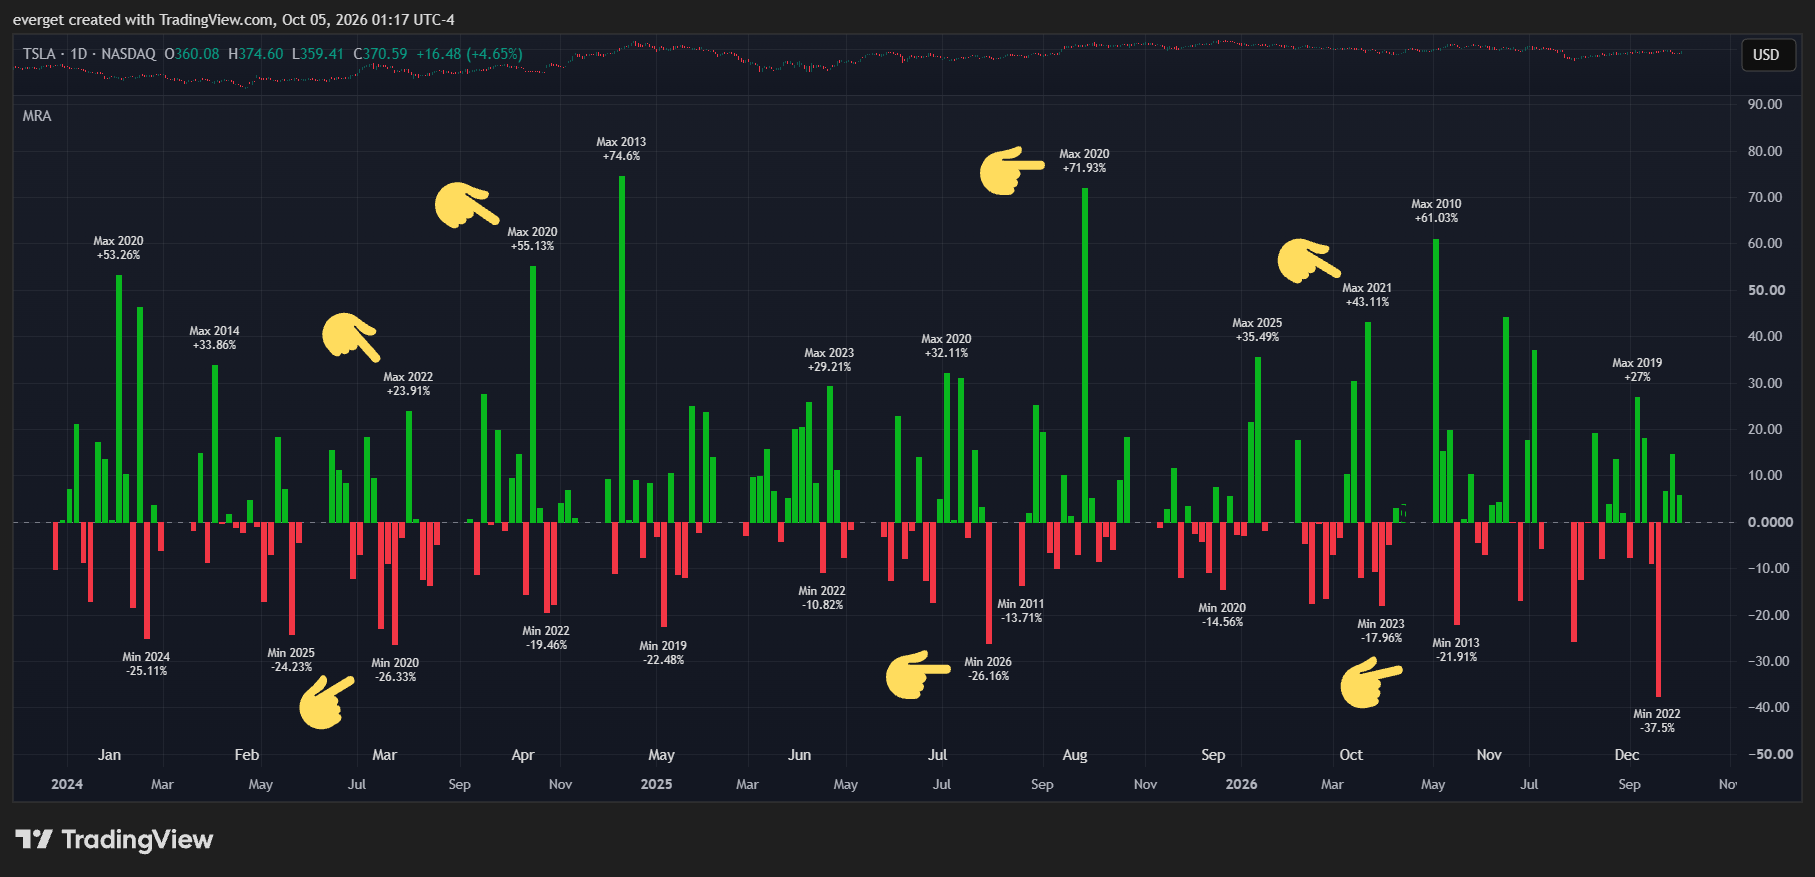
Task: Select the "+71.93%" Max 2020 label
Action: tap(1084, 161)
